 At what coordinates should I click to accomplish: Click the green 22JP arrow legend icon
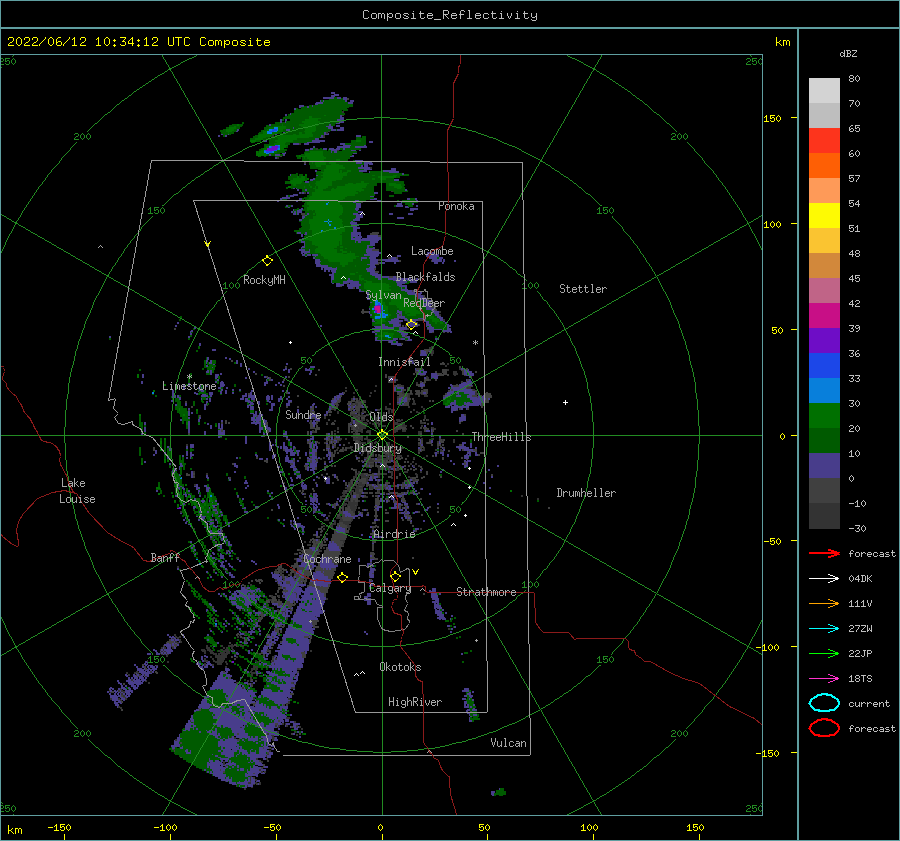click(824, 653)
